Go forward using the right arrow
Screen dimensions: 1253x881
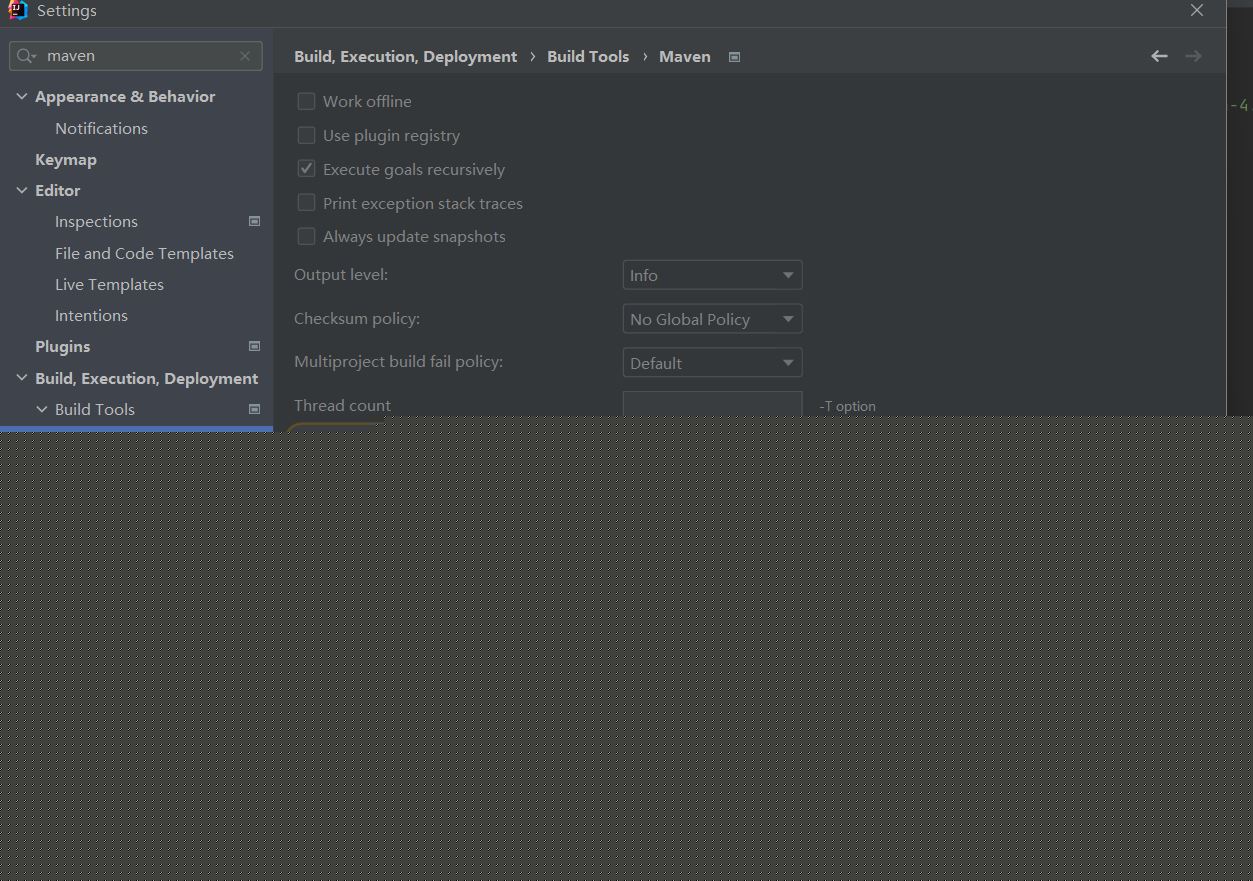pos(1193,56)
